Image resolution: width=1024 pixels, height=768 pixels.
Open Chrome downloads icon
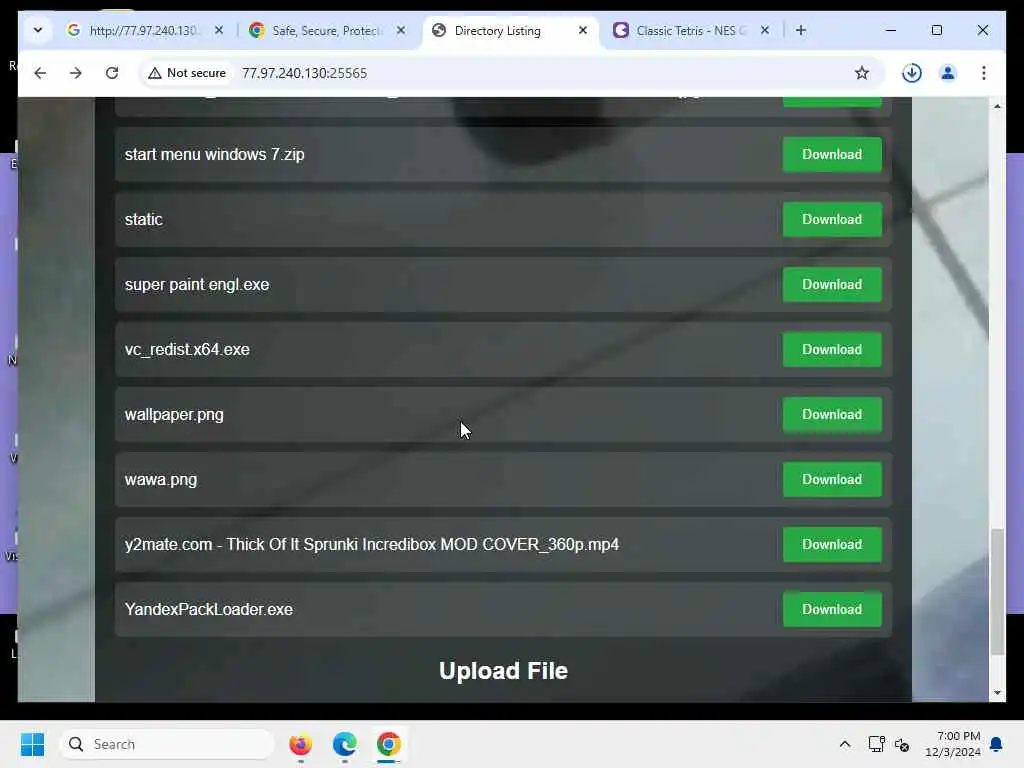pos(912,73)
